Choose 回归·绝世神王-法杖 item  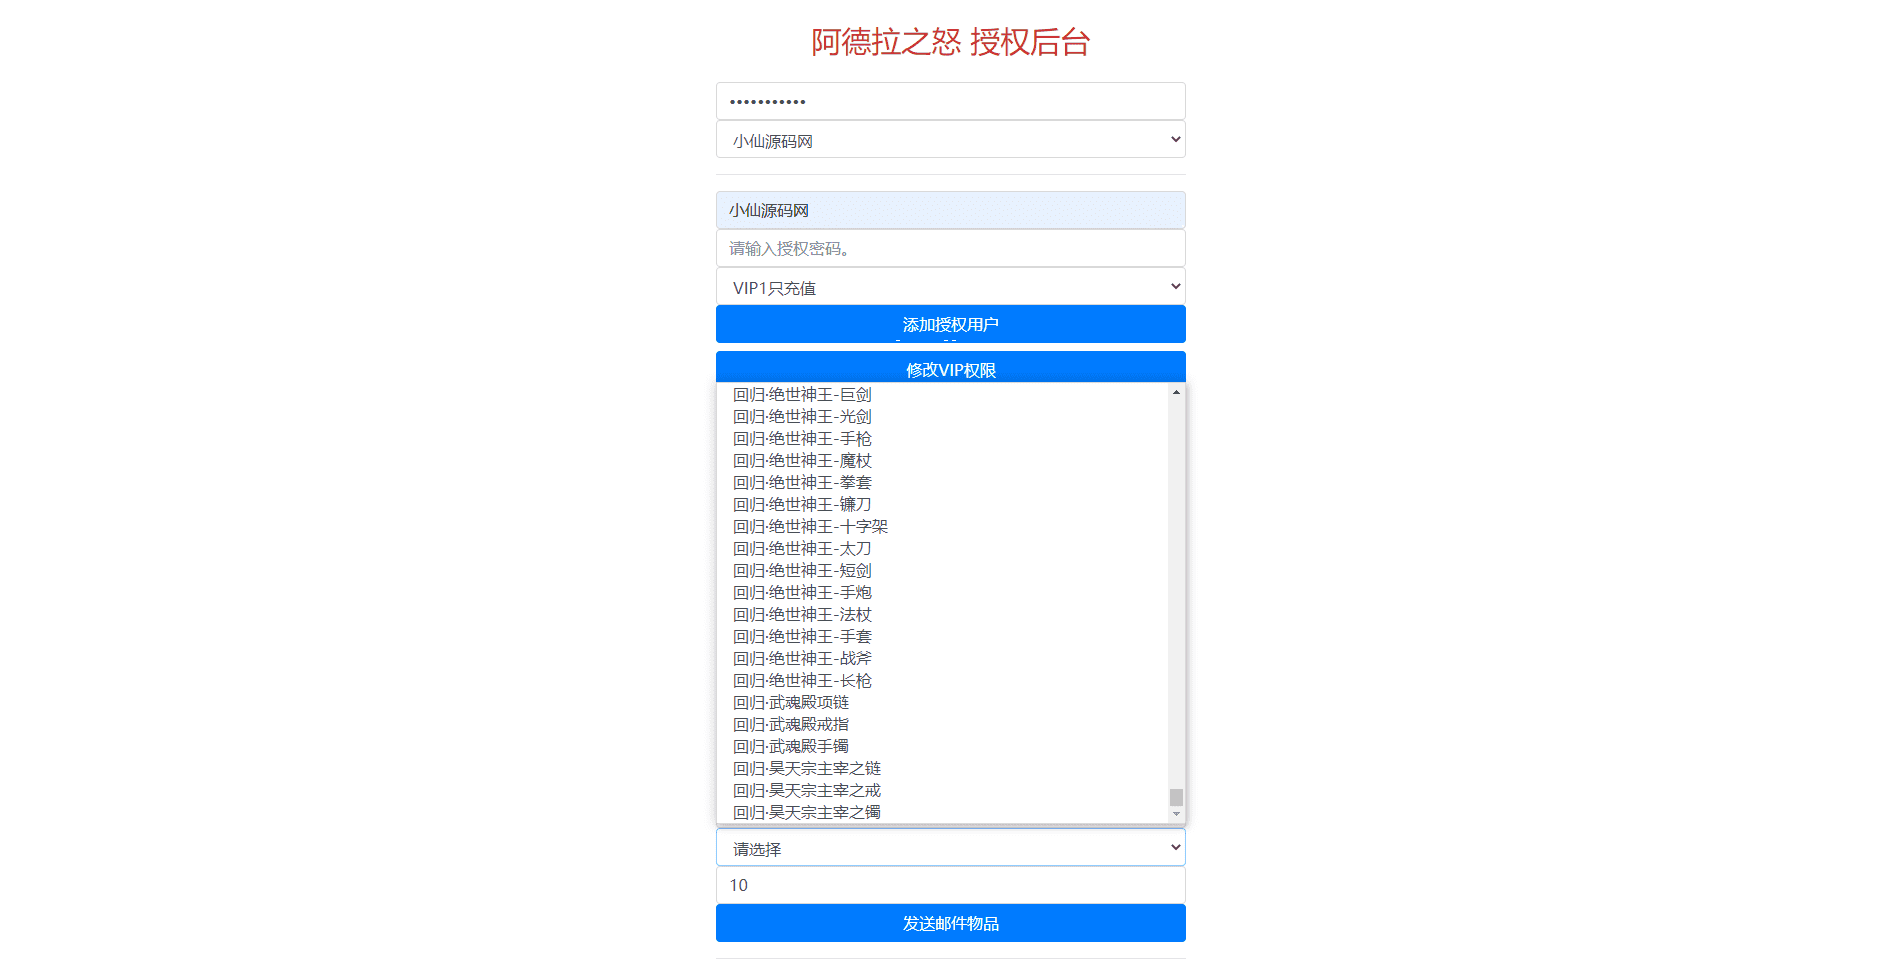(942, 615)
